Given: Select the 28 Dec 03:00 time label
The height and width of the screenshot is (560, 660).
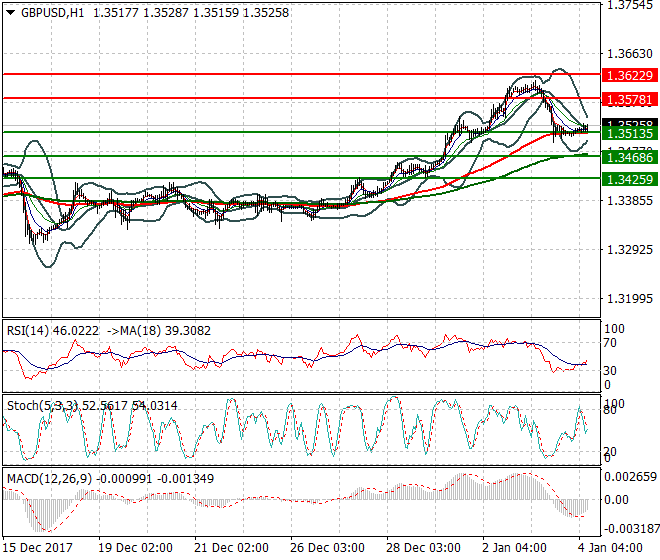Looking at the screenshot, I should point(423,548).
